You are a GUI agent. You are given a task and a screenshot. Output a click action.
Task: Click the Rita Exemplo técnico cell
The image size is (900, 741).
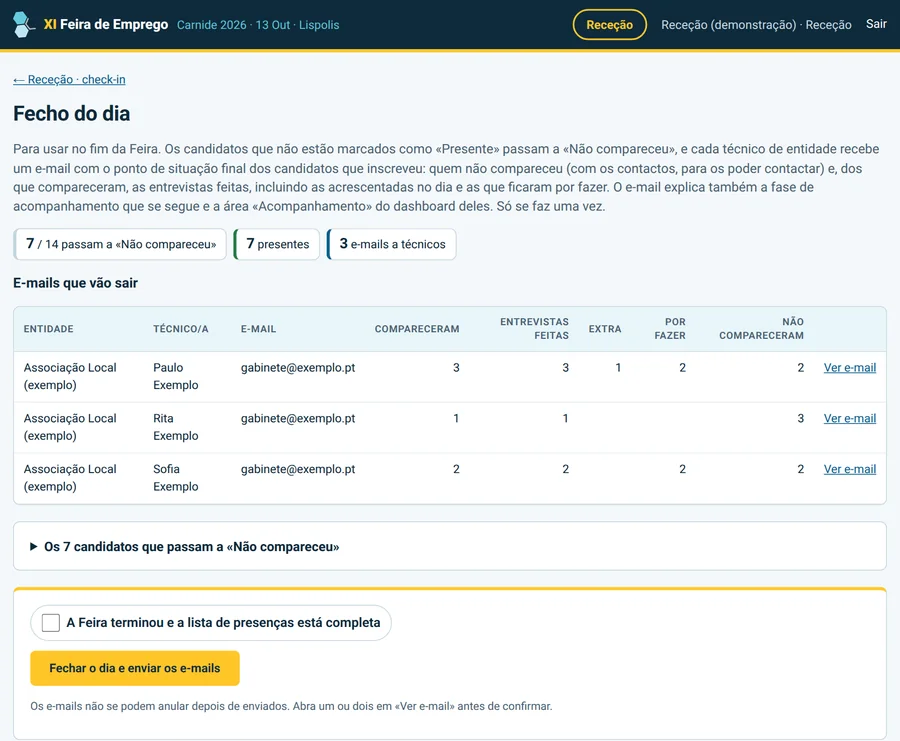click(176, 427)
